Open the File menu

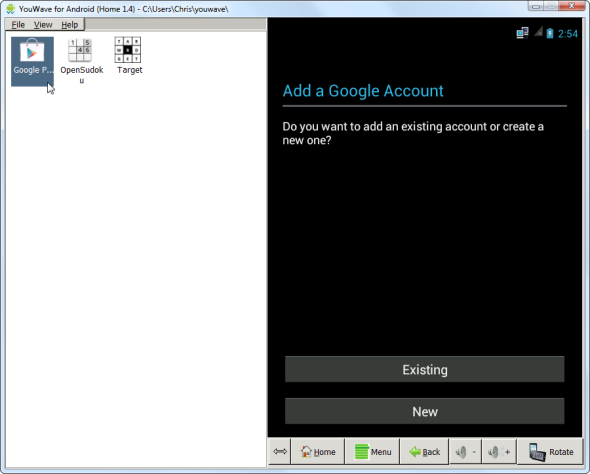pyautogui.click(x=18, y=25)
